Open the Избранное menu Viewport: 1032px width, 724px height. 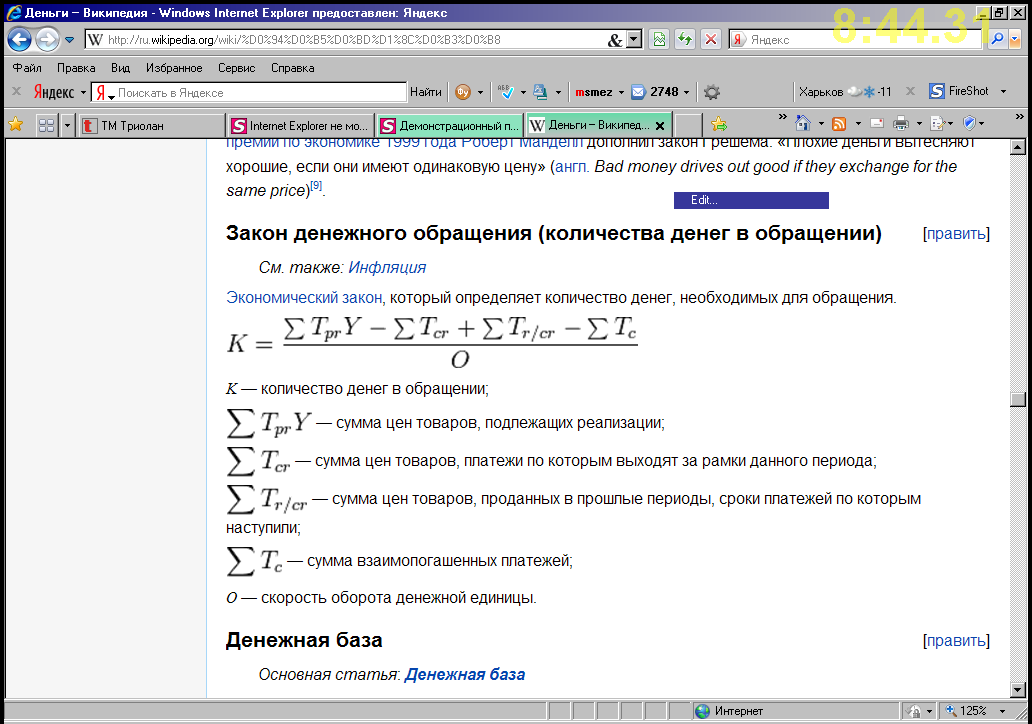pyautogui.click(x=174, y=68)
